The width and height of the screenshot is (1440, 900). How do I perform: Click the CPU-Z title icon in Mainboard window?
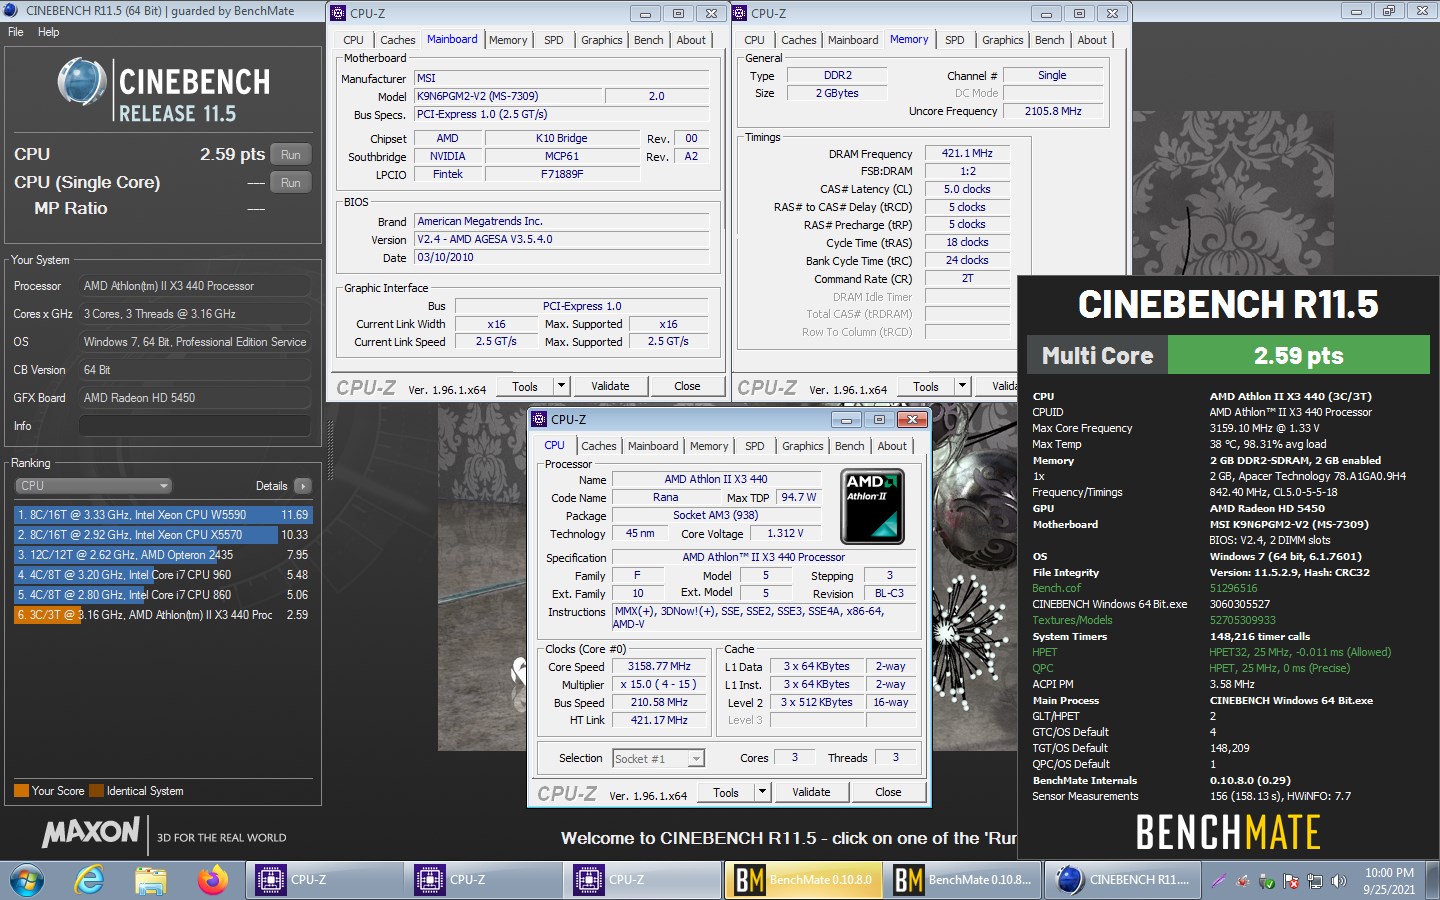pyautogui.click(x=338, y=13)
